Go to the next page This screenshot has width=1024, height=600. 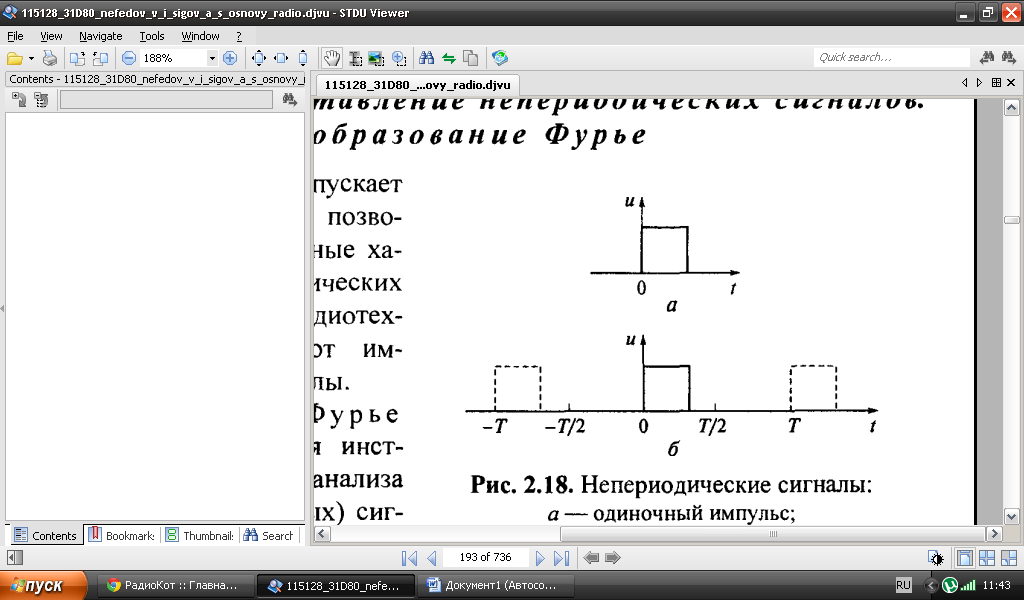[x=539, y=558]
